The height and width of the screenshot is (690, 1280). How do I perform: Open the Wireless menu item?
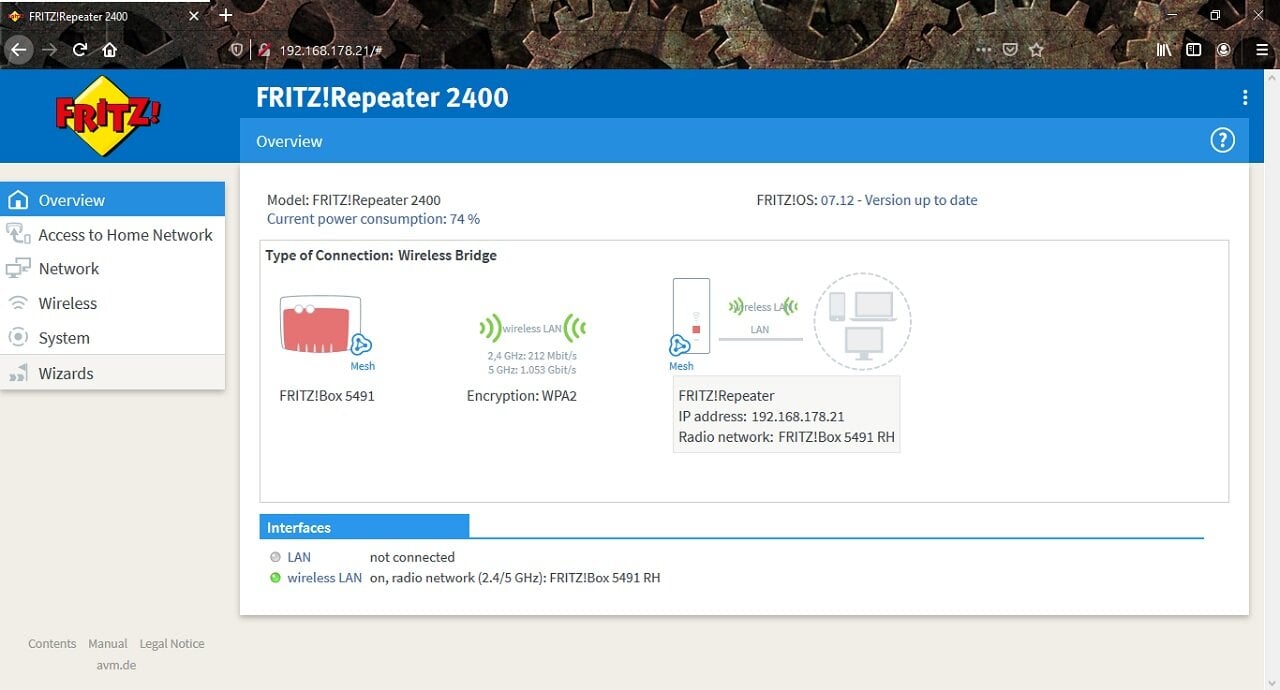pos(112,304)
